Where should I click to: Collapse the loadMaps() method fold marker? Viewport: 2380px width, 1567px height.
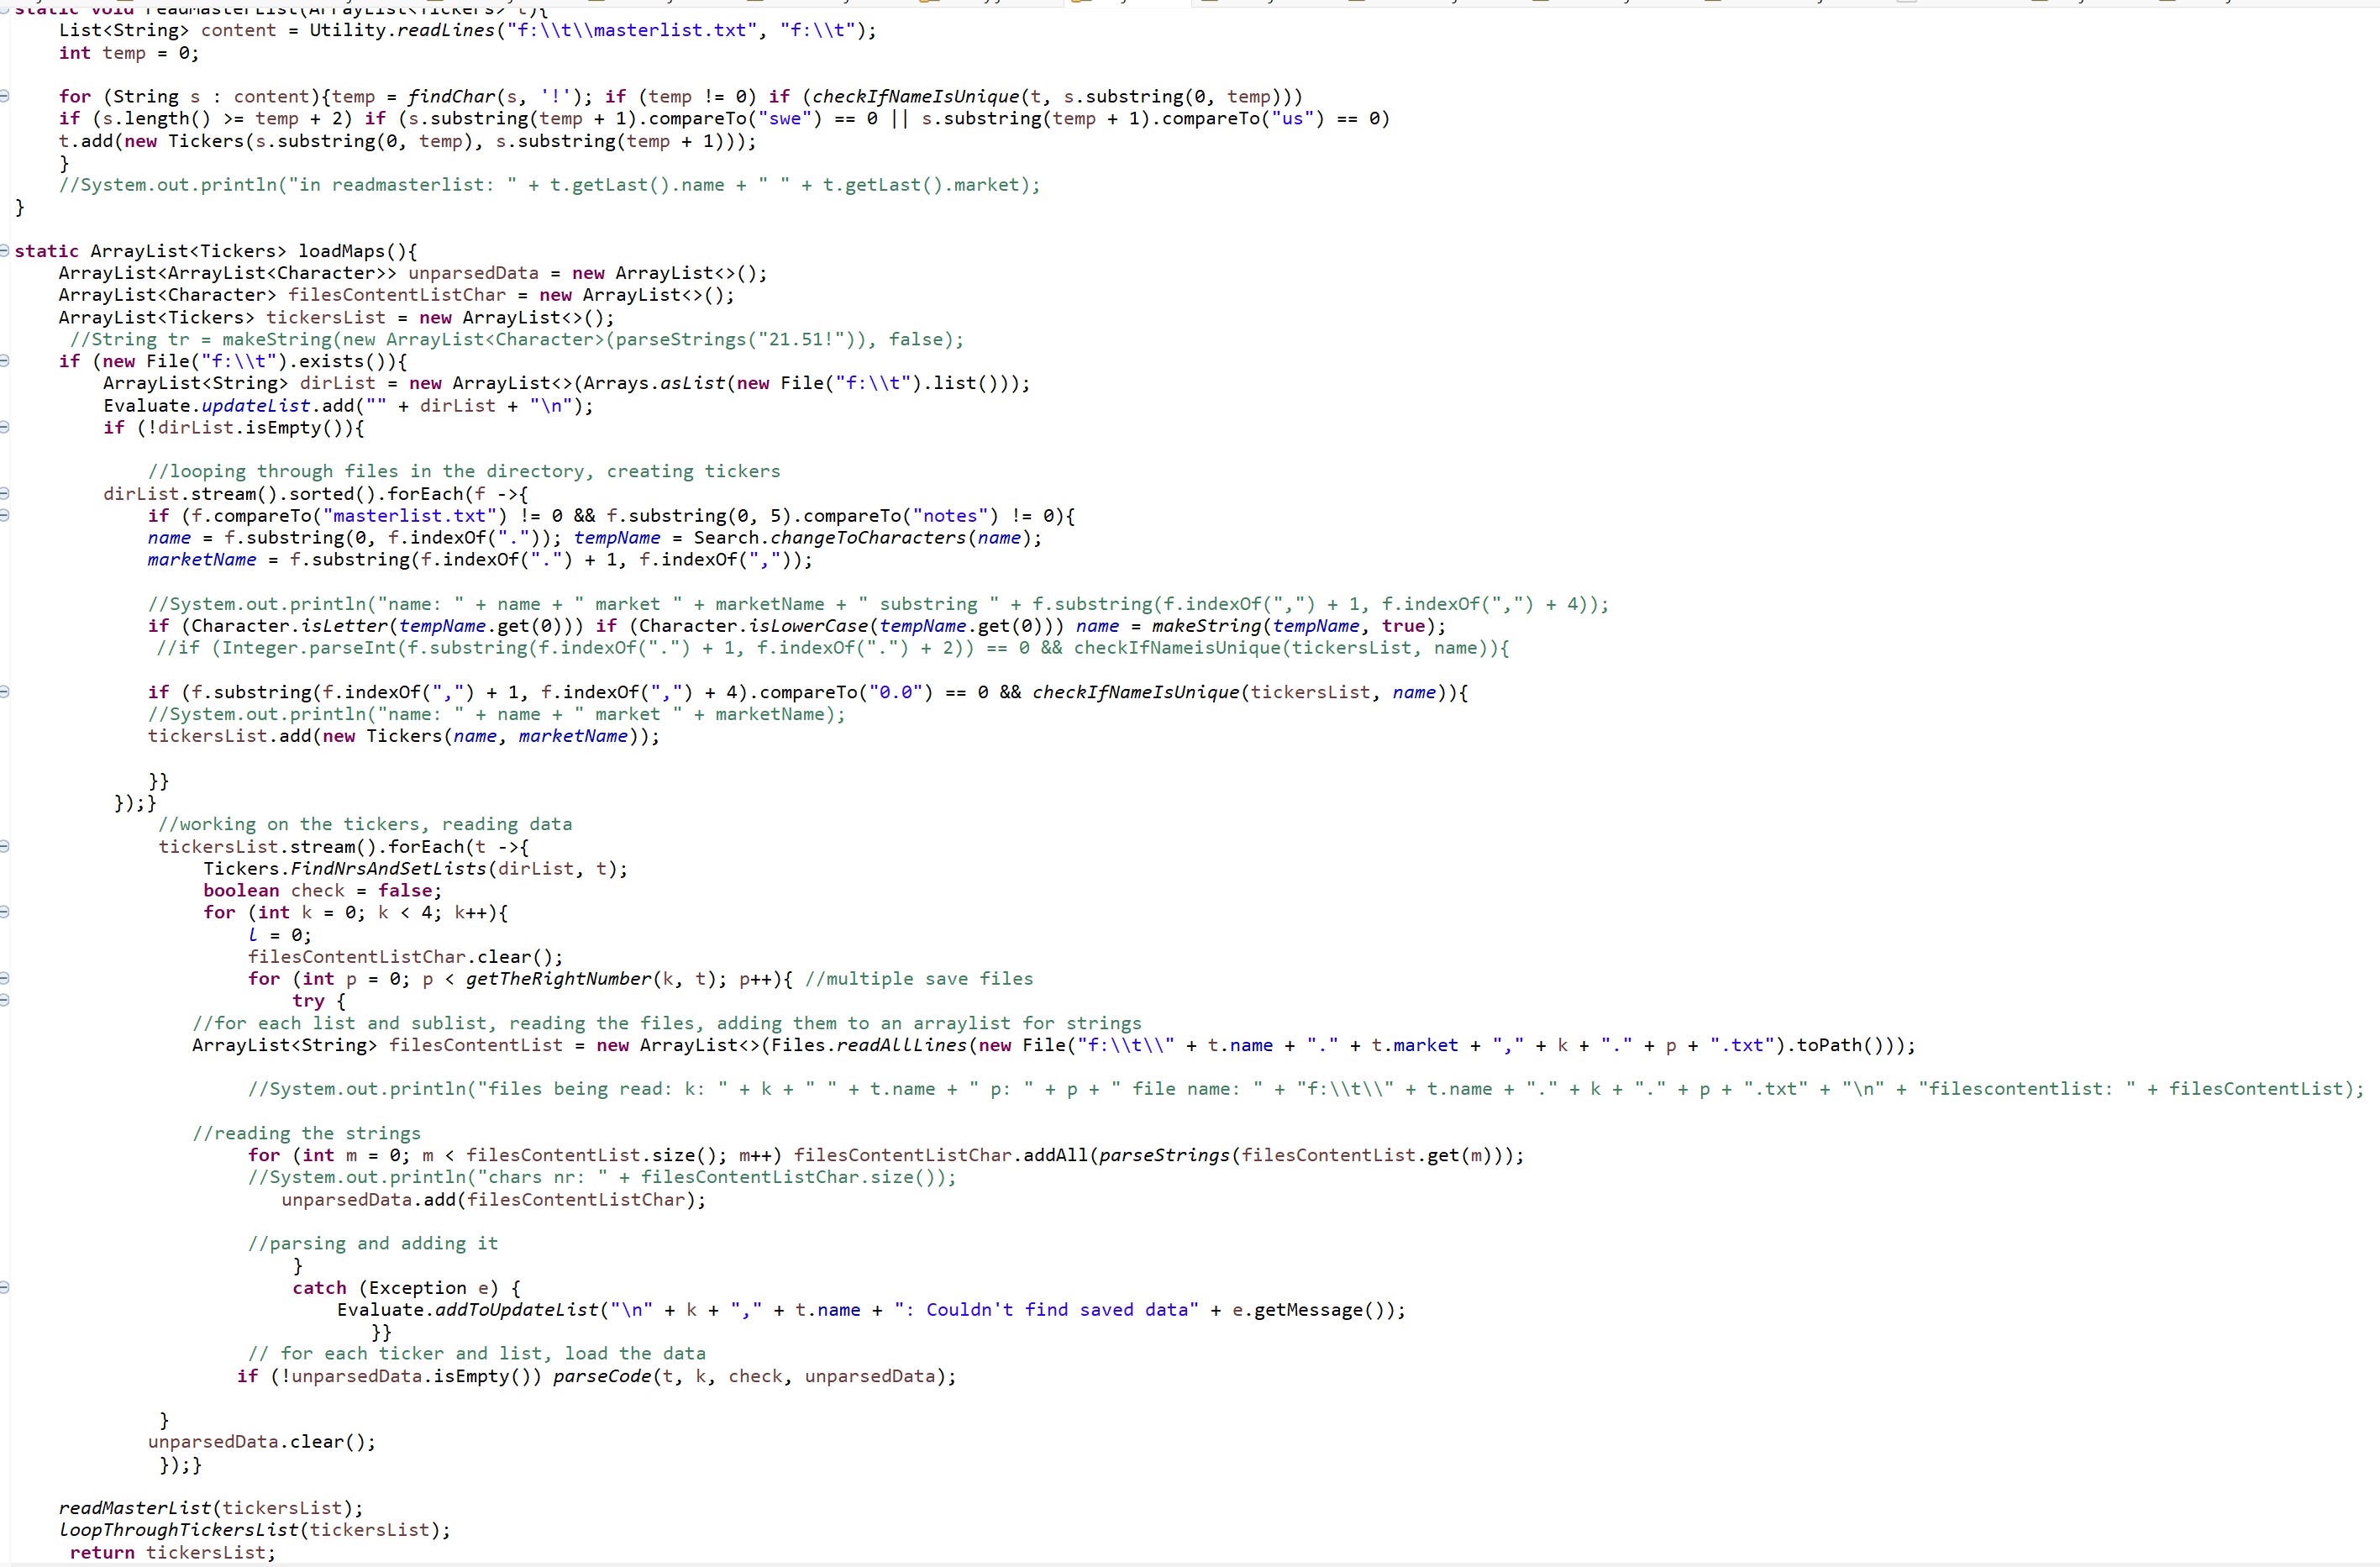pyautogui.click(x=5, y=250)
